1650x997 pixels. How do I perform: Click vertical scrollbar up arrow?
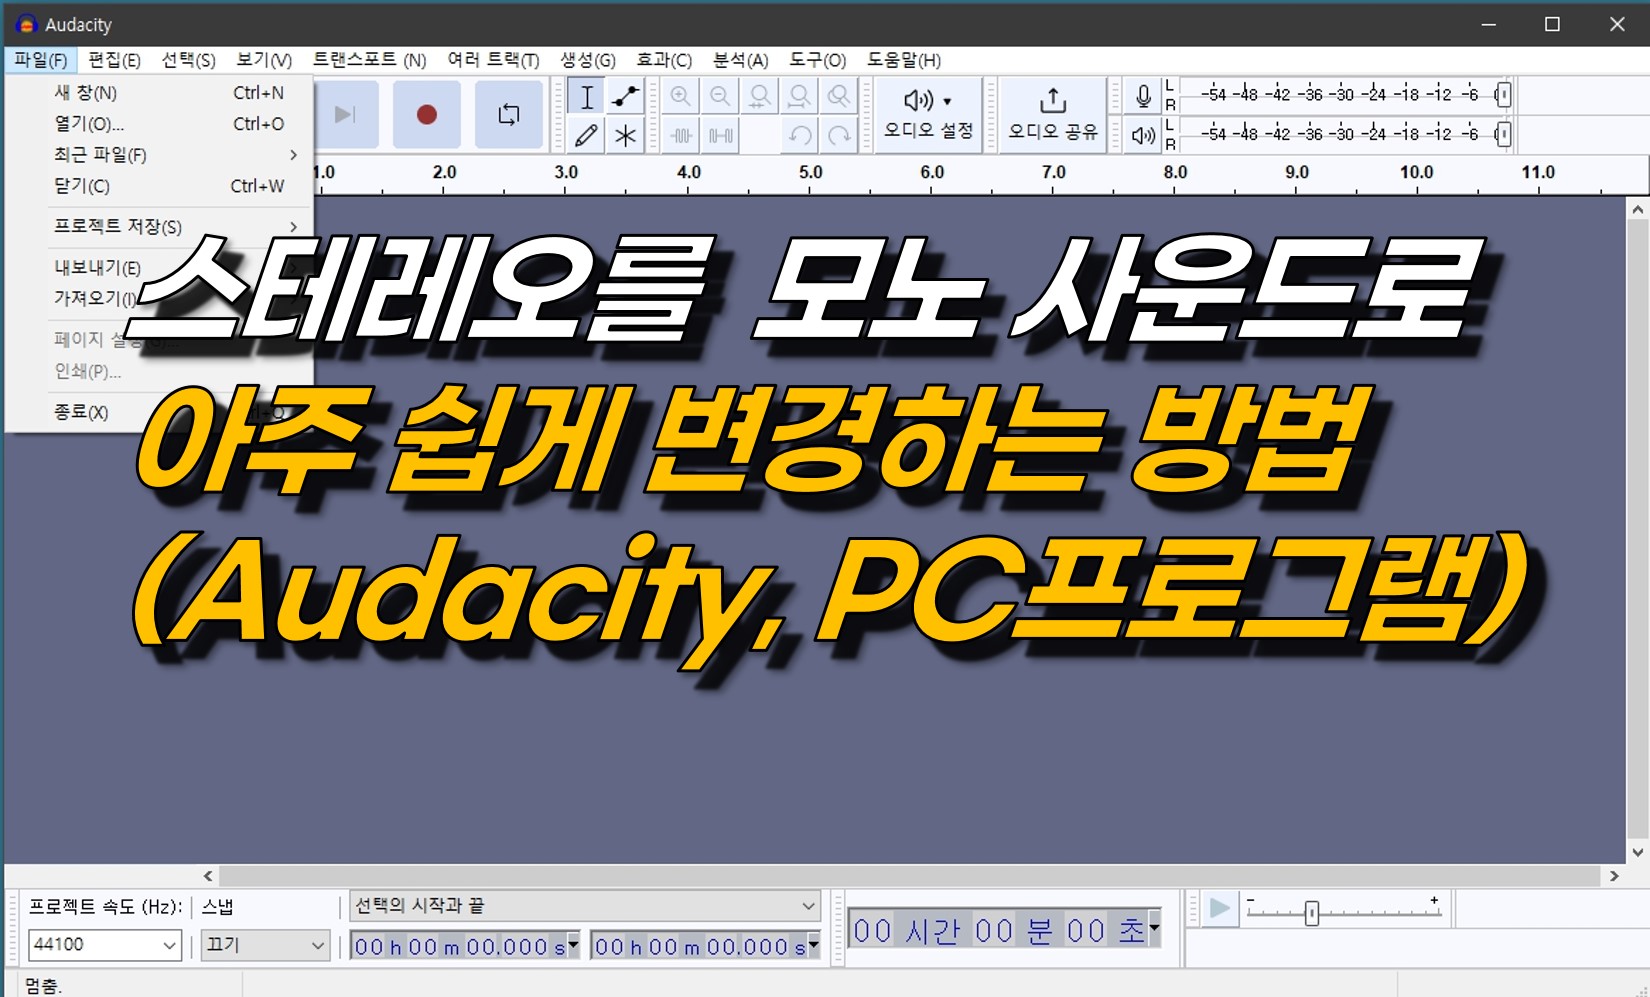pyautogui.click(x=1637, y=209)
